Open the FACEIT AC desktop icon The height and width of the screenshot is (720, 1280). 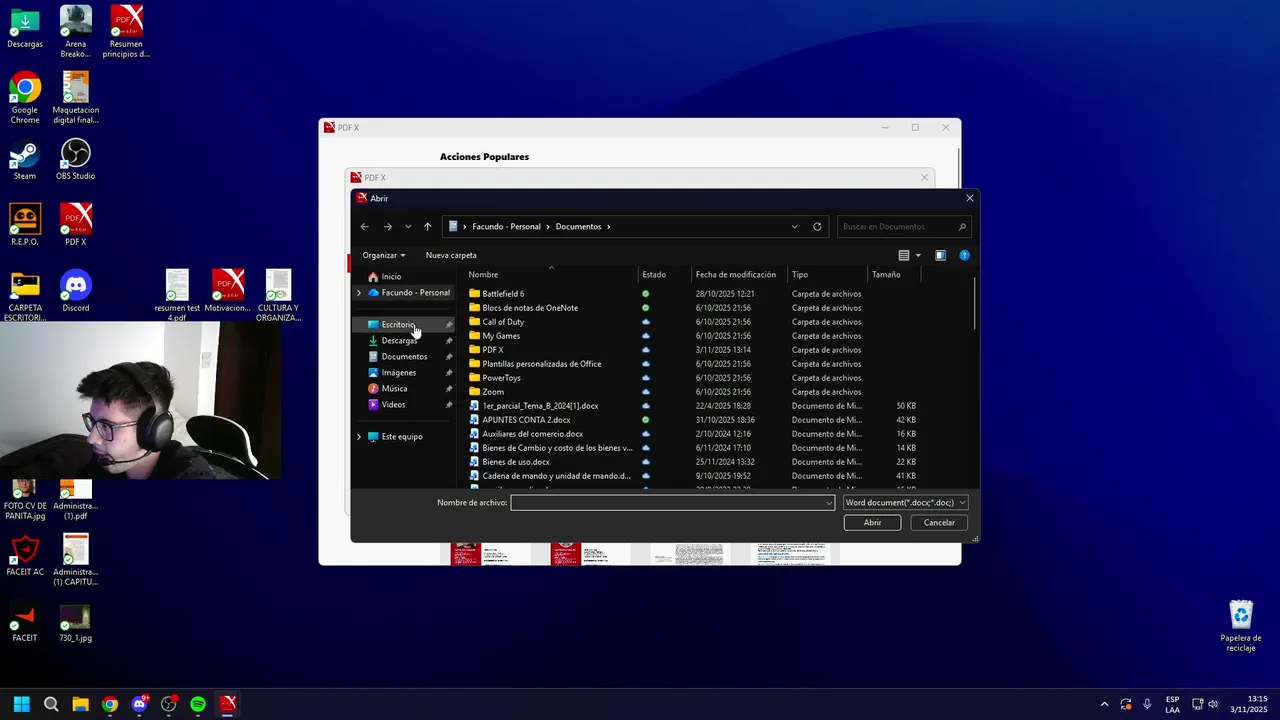coord(25,556)
